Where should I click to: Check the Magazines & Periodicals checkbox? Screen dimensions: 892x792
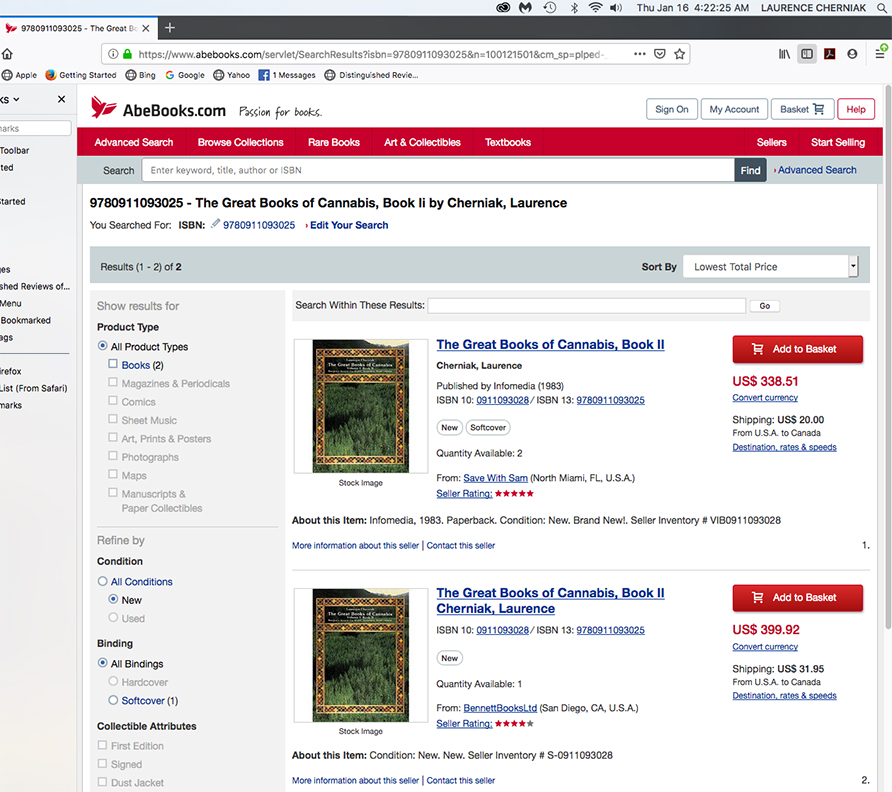pyautogui.click(x=113, y=382)
